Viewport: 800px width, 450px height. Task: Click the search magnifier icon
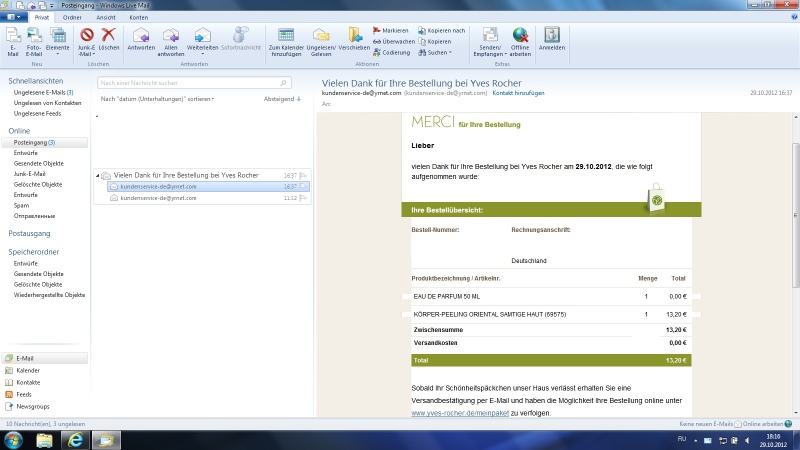[284, 83]
